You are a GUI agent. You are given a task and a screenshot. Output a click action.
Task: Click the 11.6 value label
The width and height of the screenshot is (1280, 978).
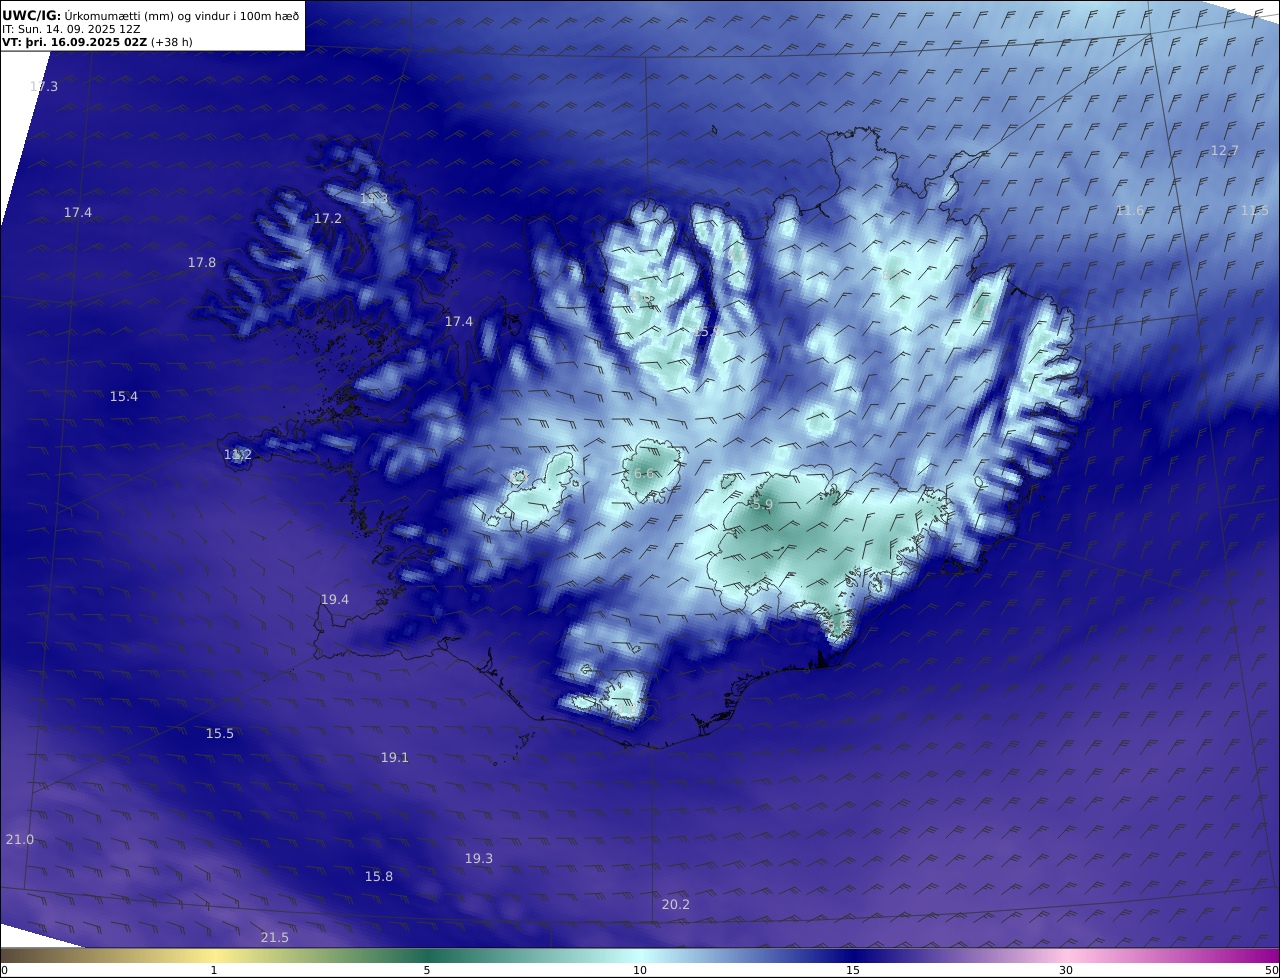pos(1130,210)
